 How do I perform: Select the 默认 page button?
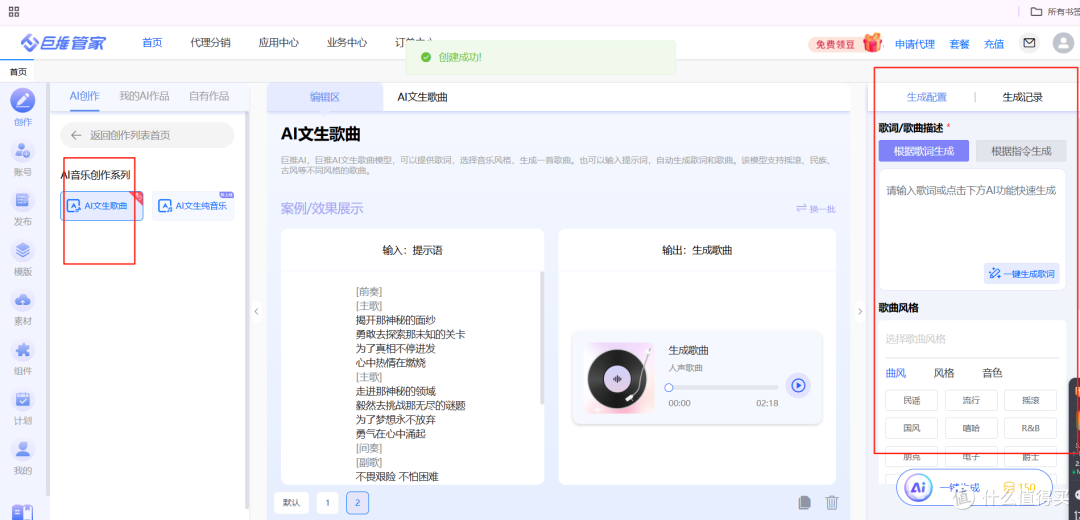coord(291,503)
